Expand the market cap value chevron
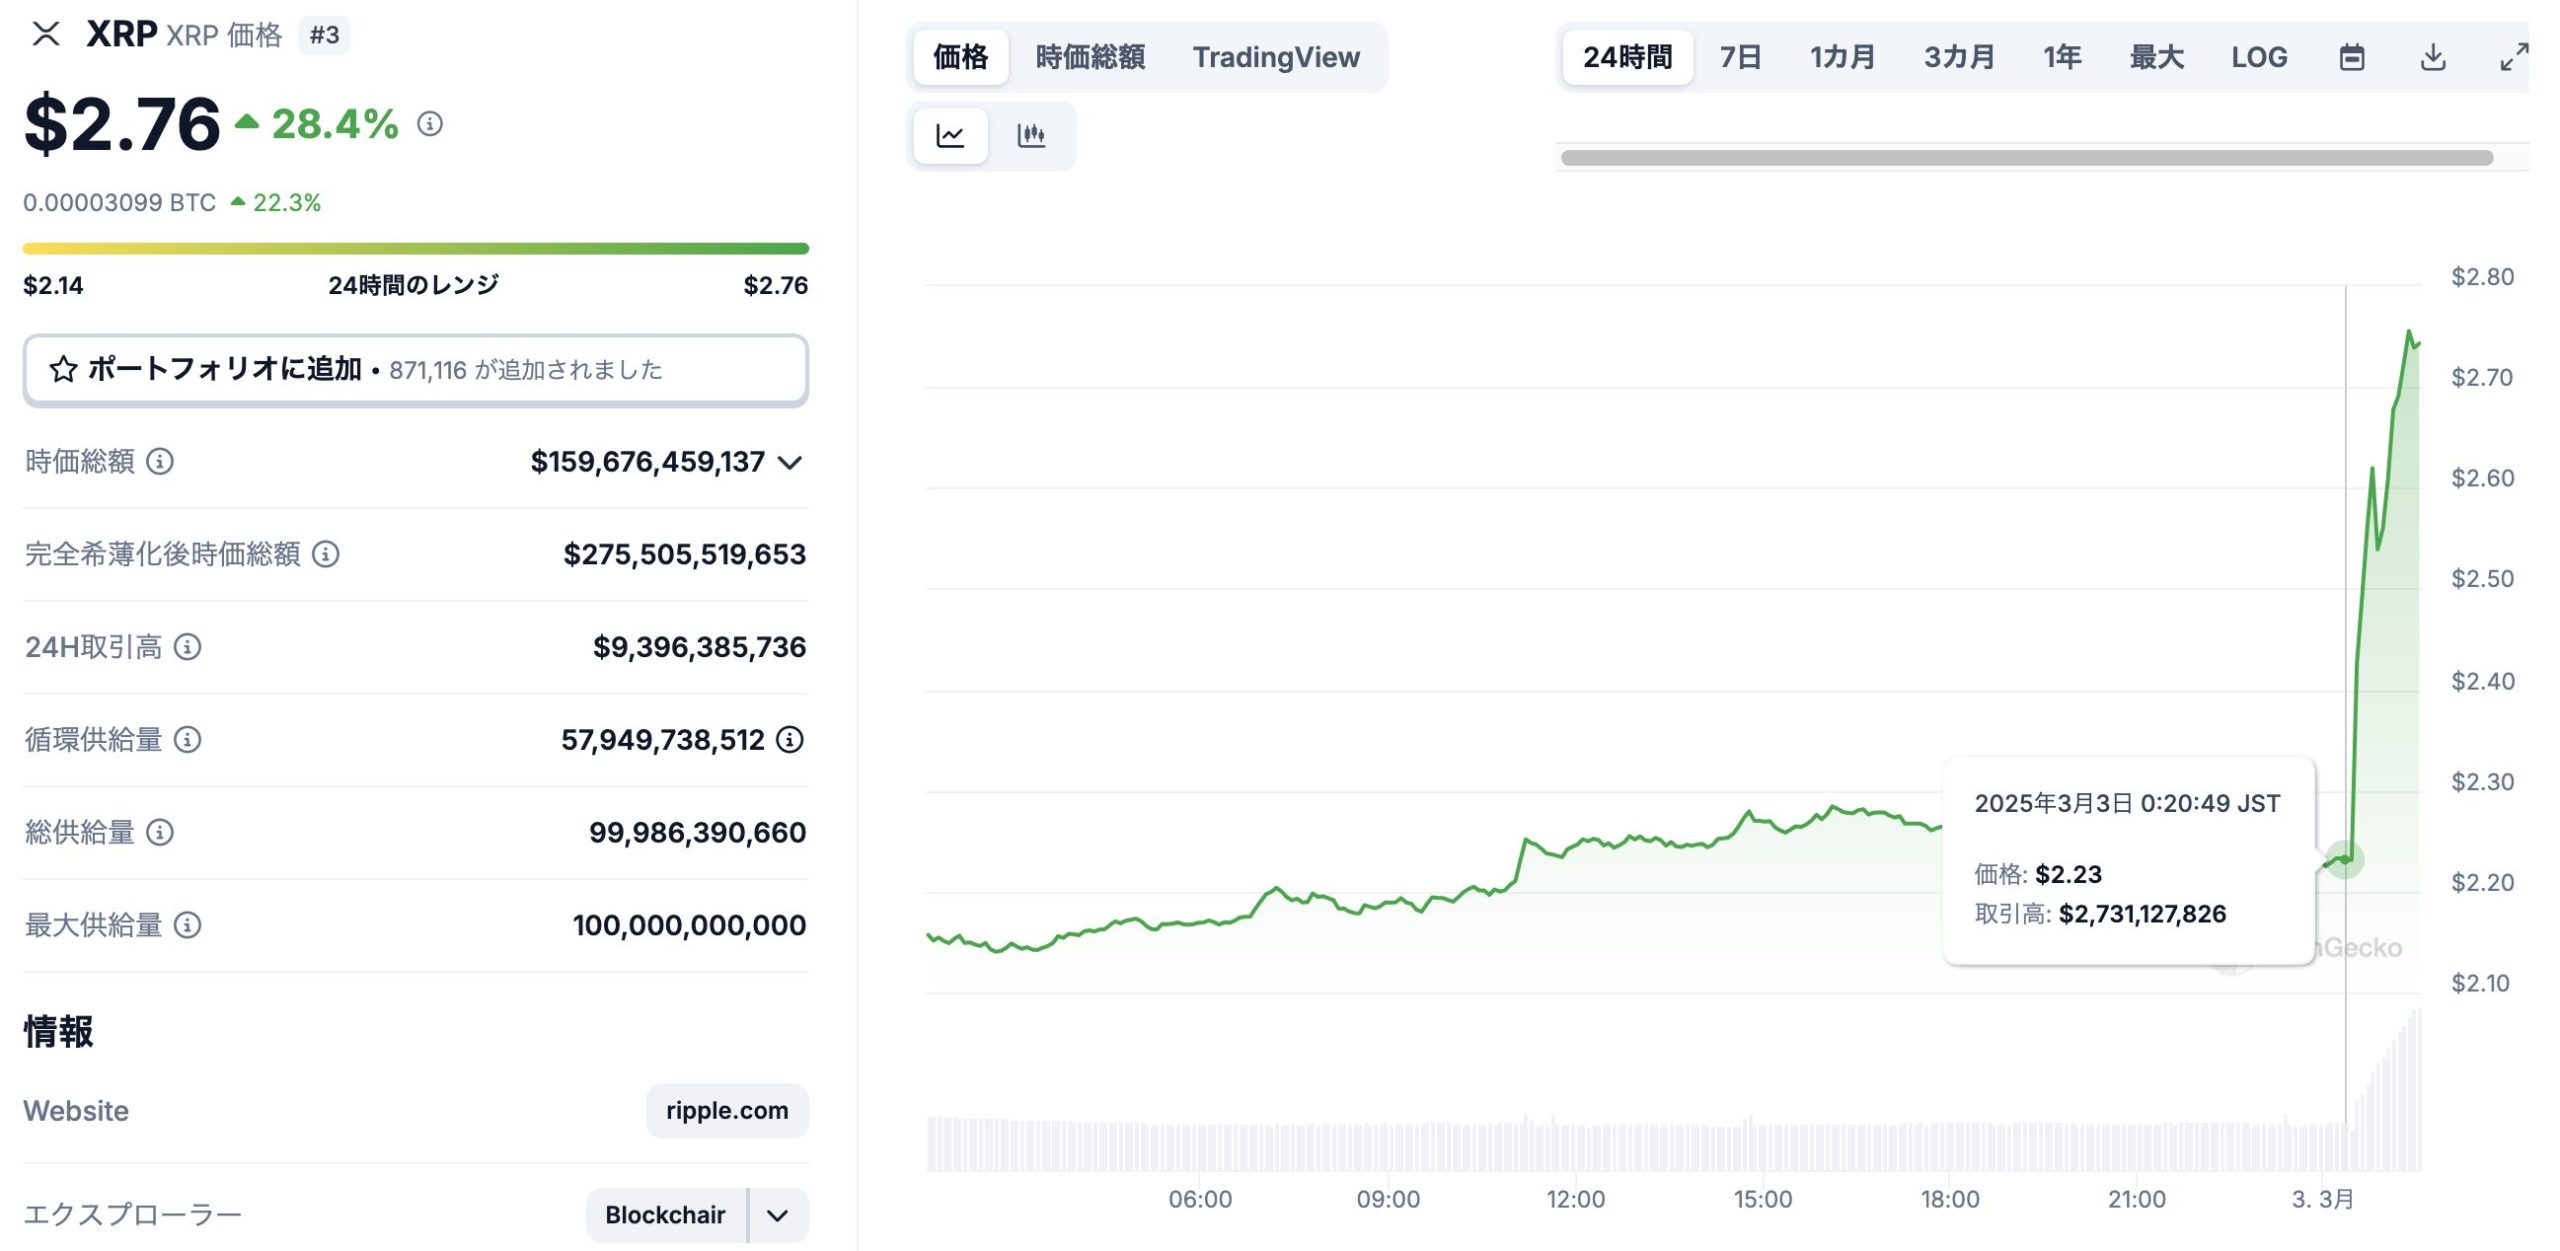2560x1251 pixels. pos(790,463)
